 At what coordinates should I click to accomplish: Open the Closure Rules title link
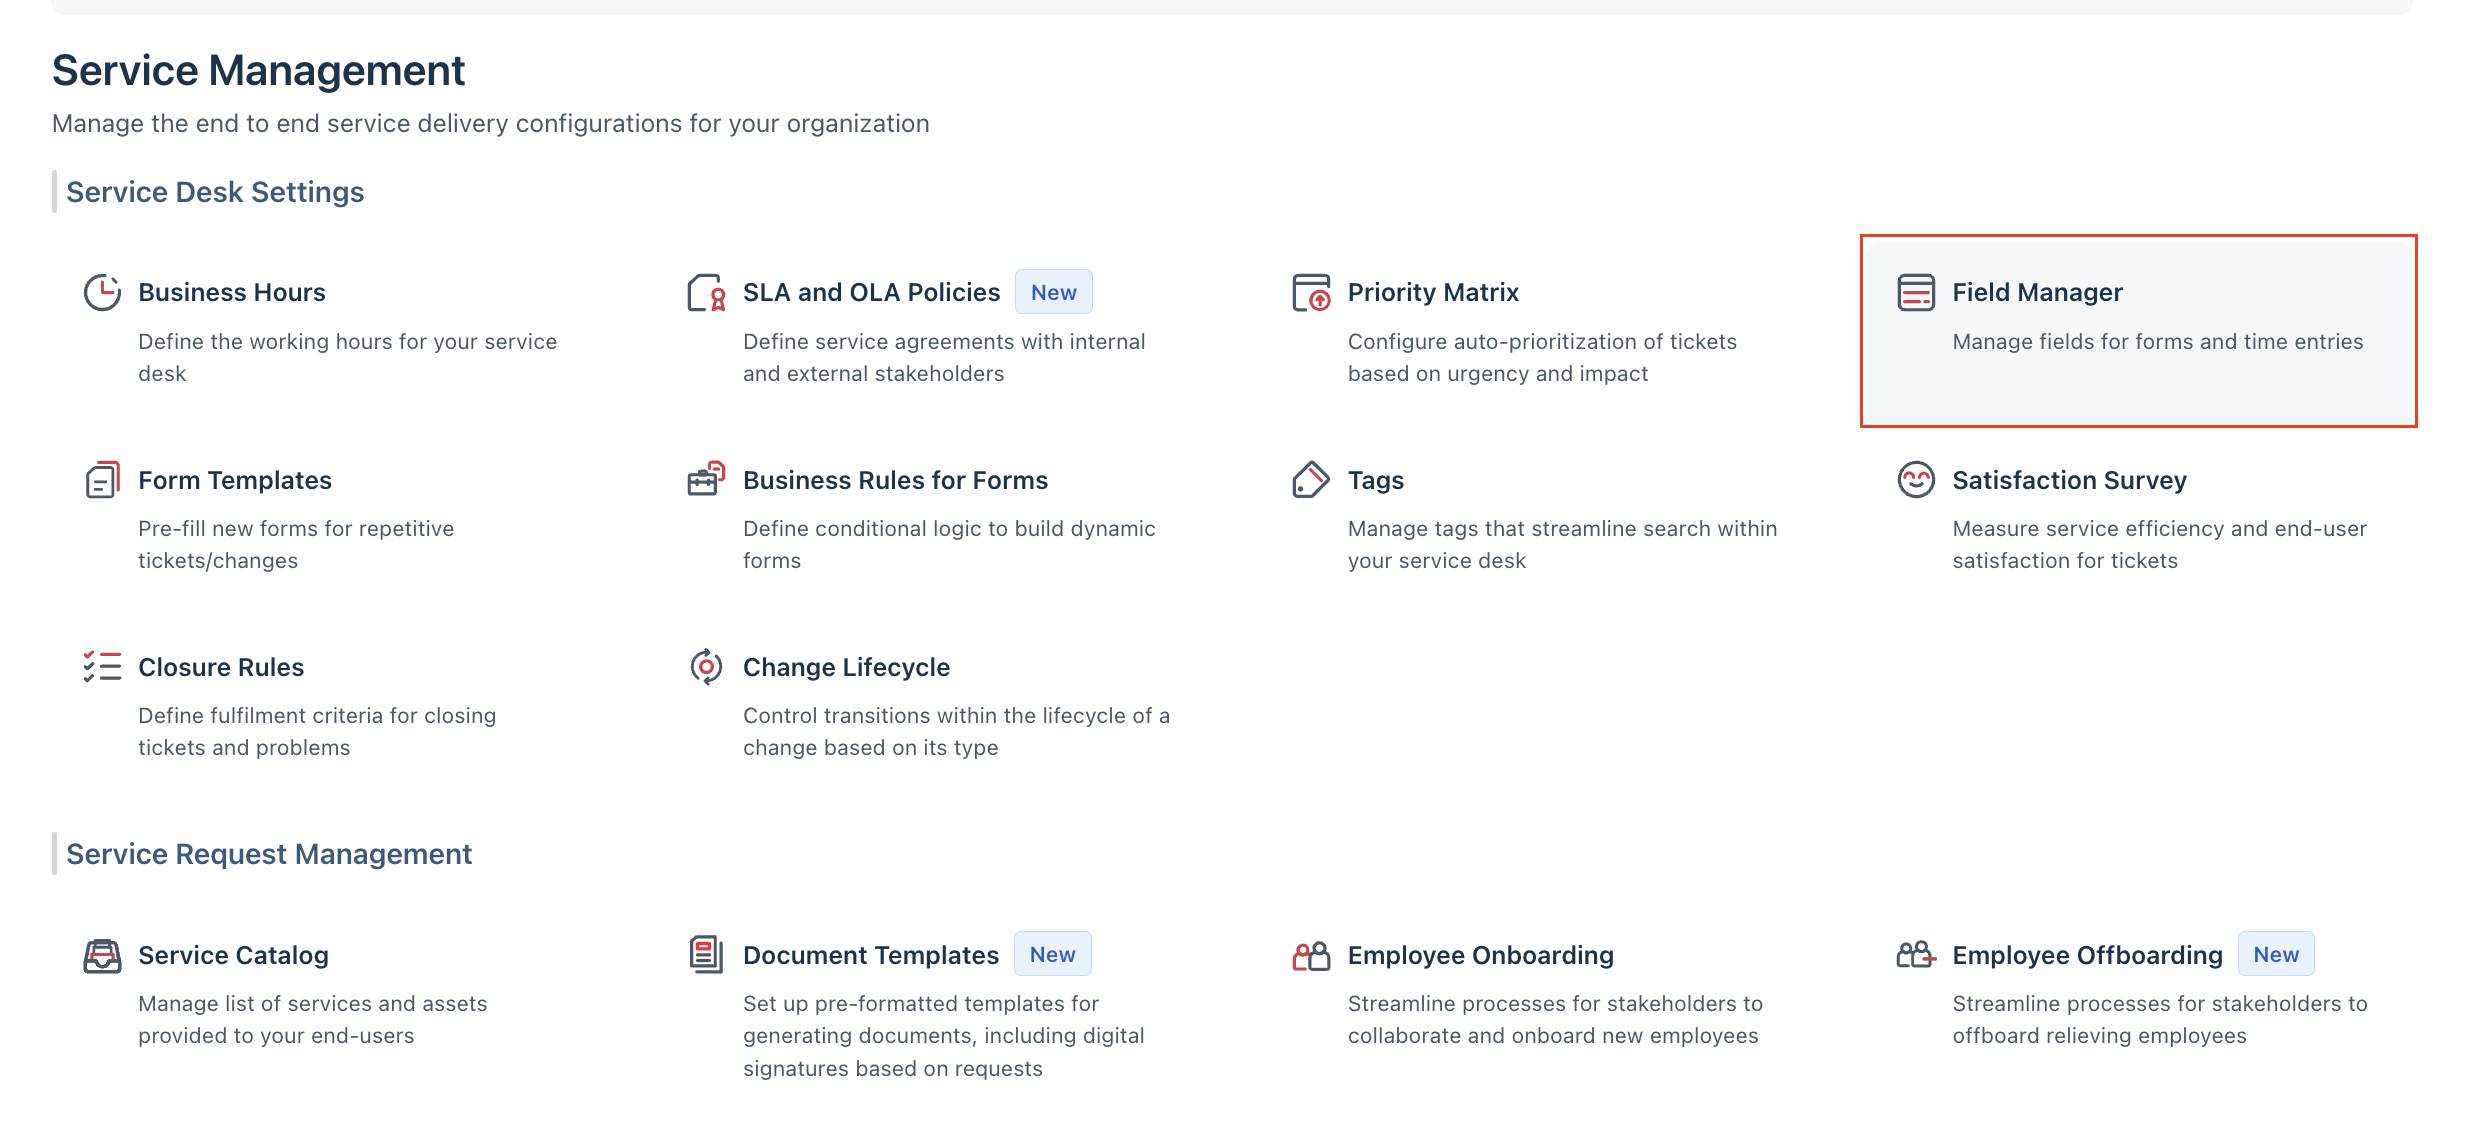[x=221, y=667]
